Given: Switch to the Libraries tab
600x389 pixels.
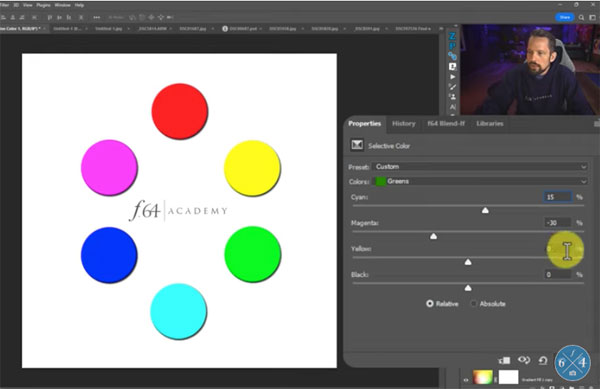Looking at the screenshot, I should tap(490, 124).
